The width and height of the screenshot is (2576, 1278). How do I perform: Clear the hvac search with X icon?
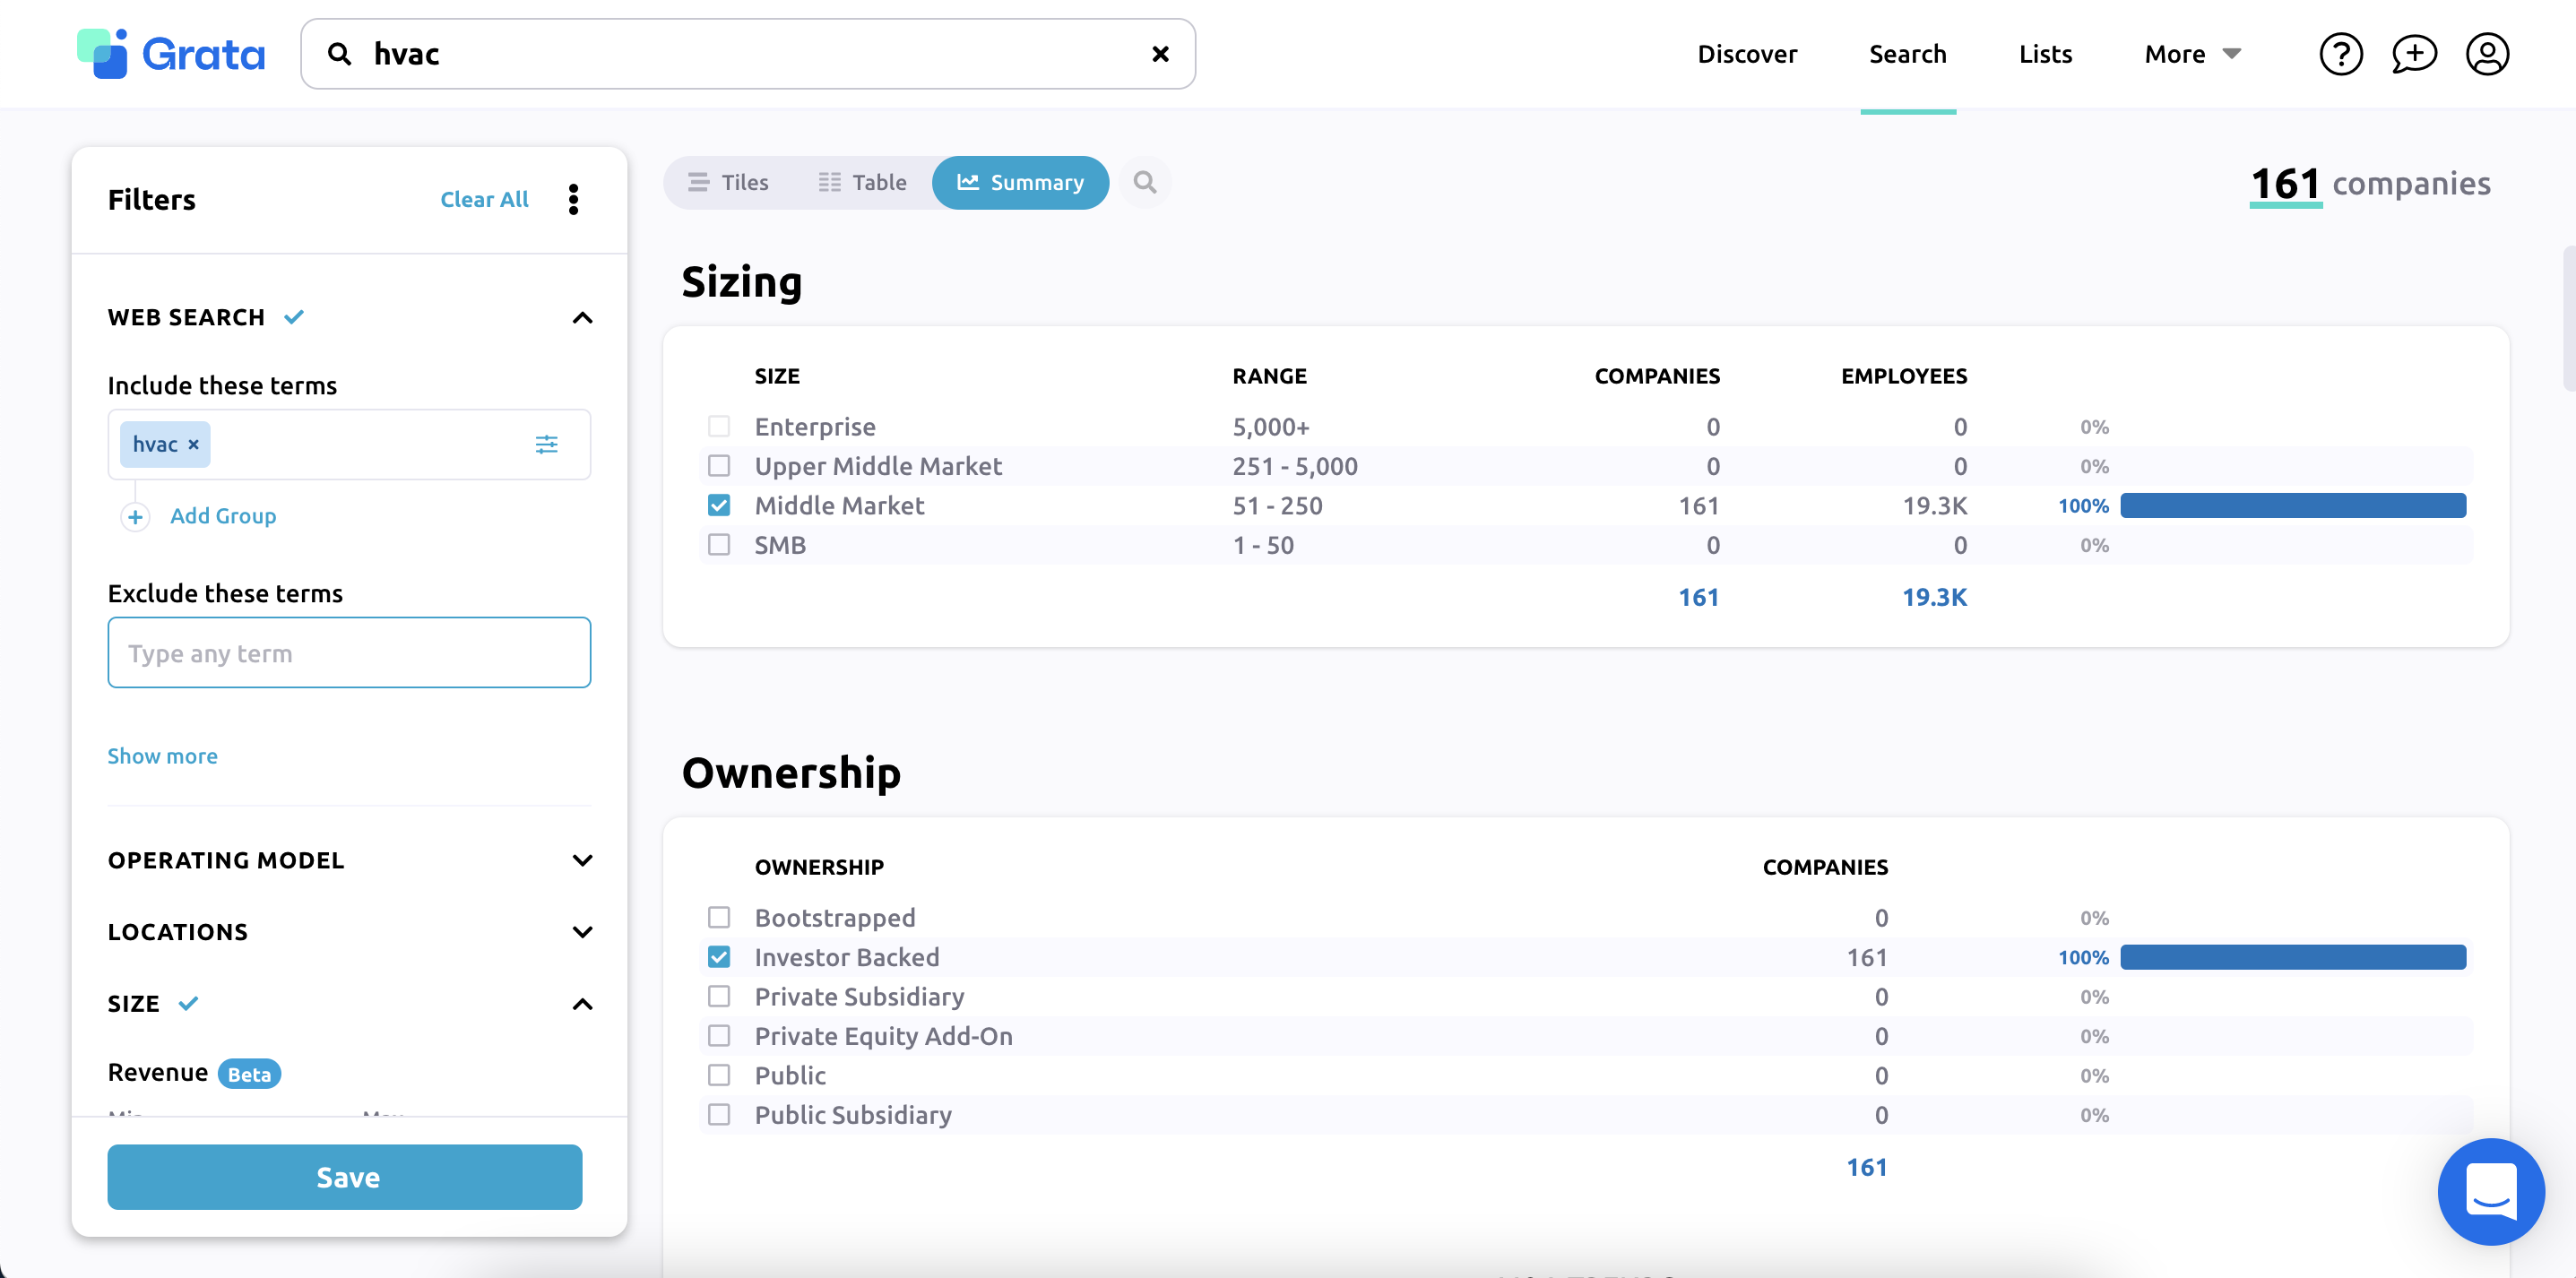1160,54
